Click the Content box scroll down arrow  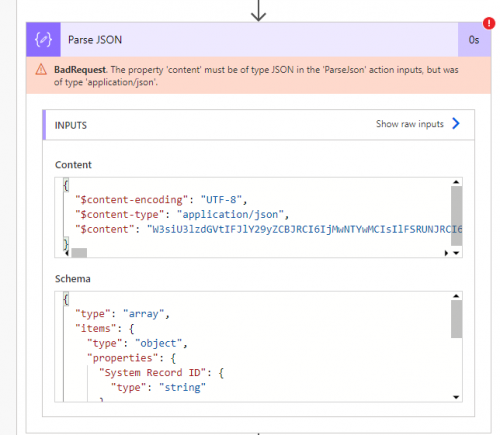pyautogui.click(x=456, y=253)
